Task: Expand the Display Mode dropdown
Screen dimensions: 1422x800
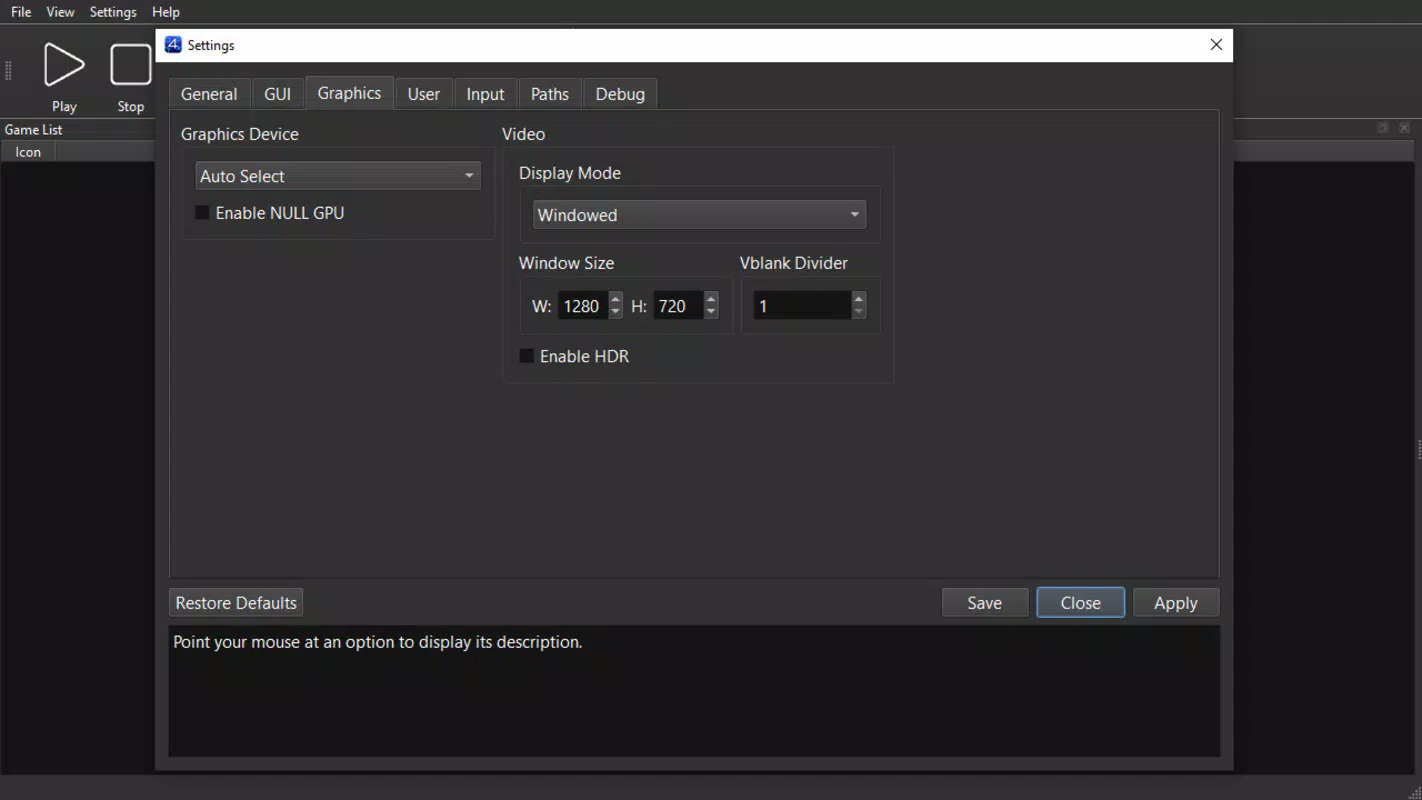Action: point(699,215)
